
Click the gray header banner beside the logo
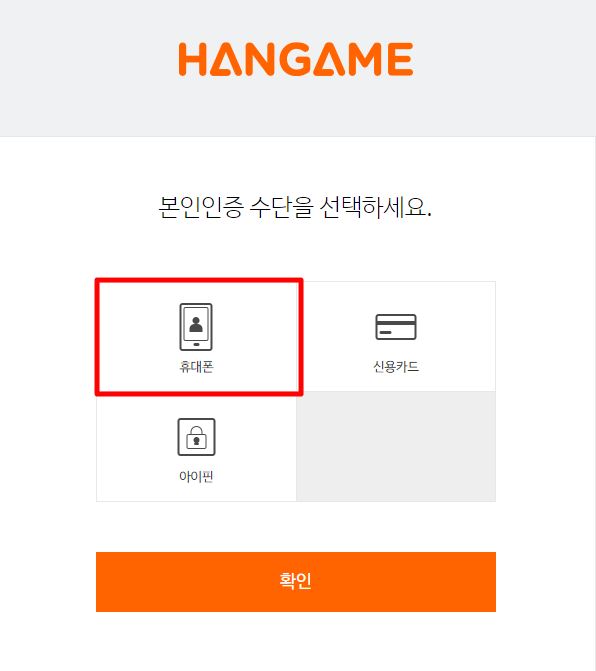click(492, 68)
